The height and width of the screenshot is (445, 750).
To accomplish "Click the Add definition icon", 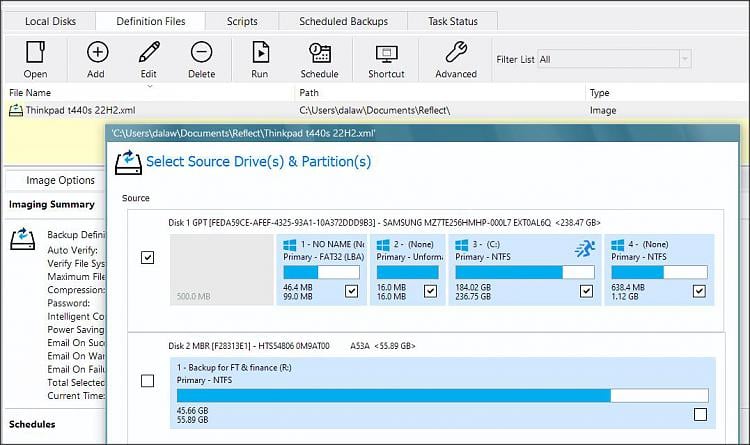I will (x=96, y=53).
